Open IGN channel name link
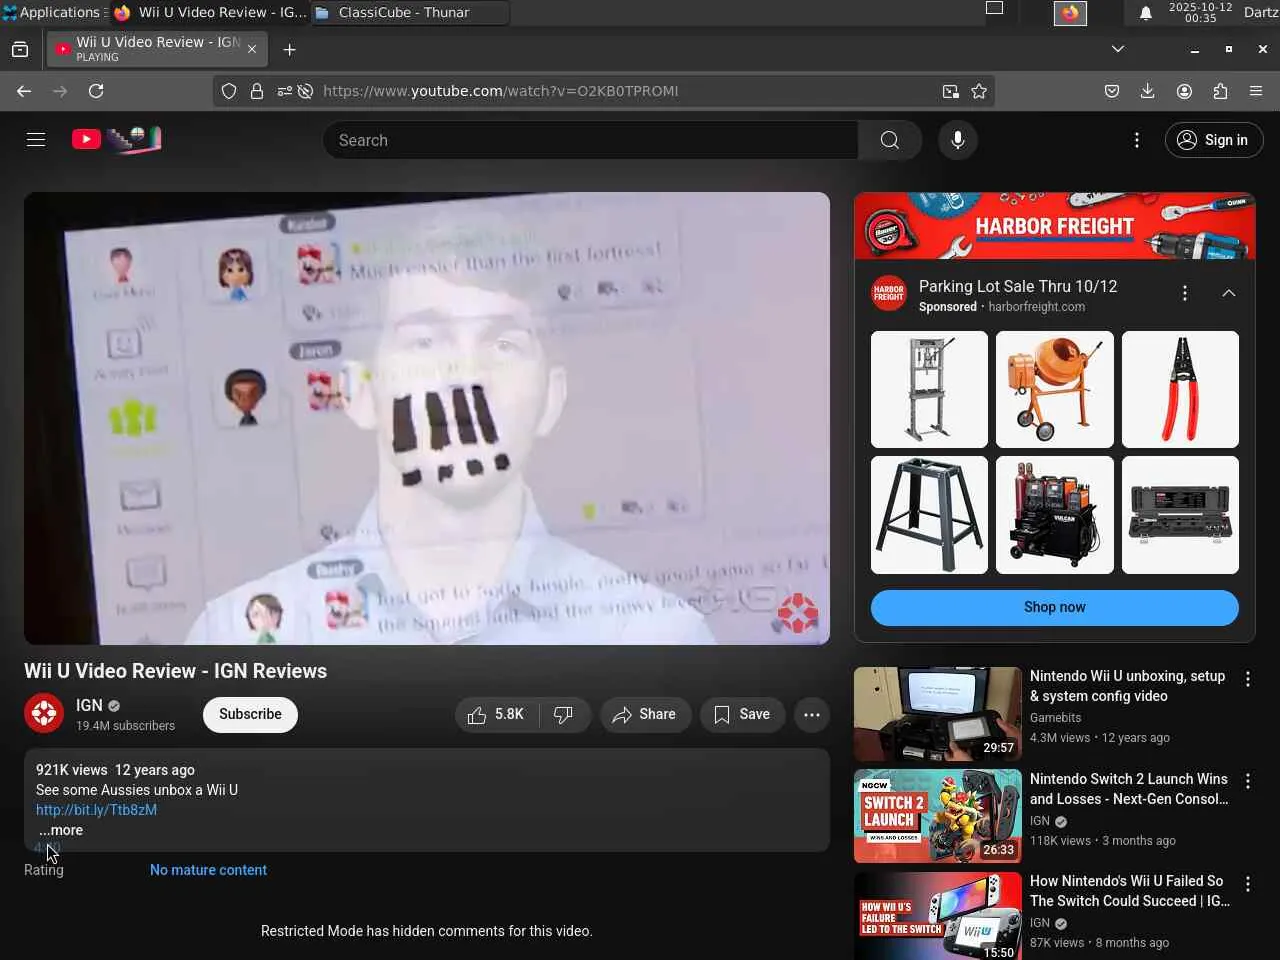The image size is (1280, 960). pos(89,705)
